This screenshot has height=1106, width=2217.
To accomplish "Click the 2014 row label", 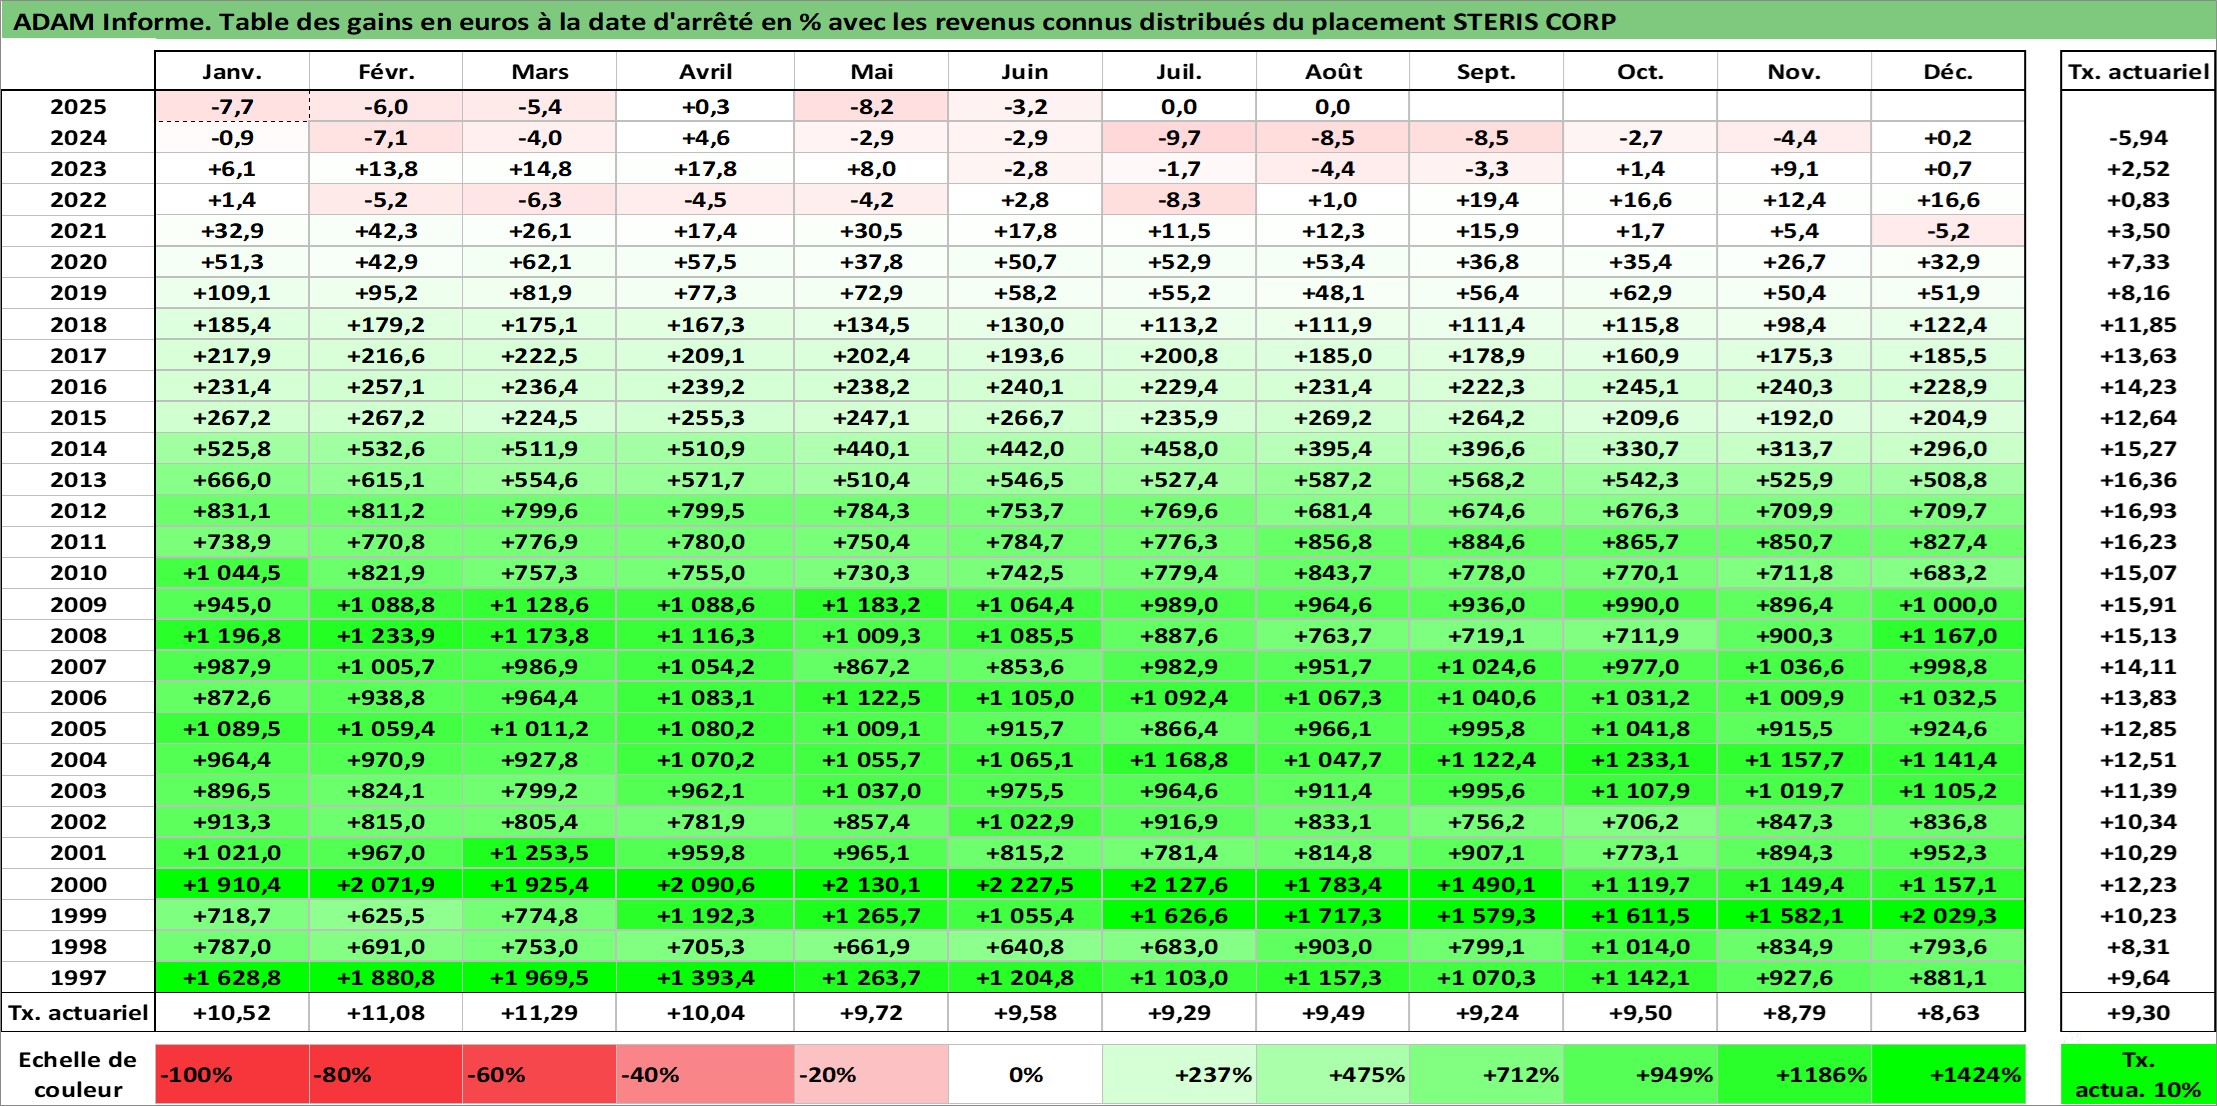I will click(78, 449).
